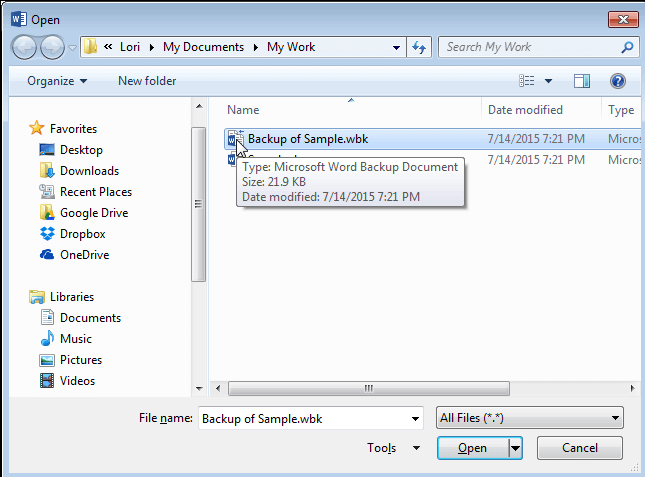645x477 pixels.
Task: Click the horizontal scrollbar in file list
Action: tap(370, 387)
